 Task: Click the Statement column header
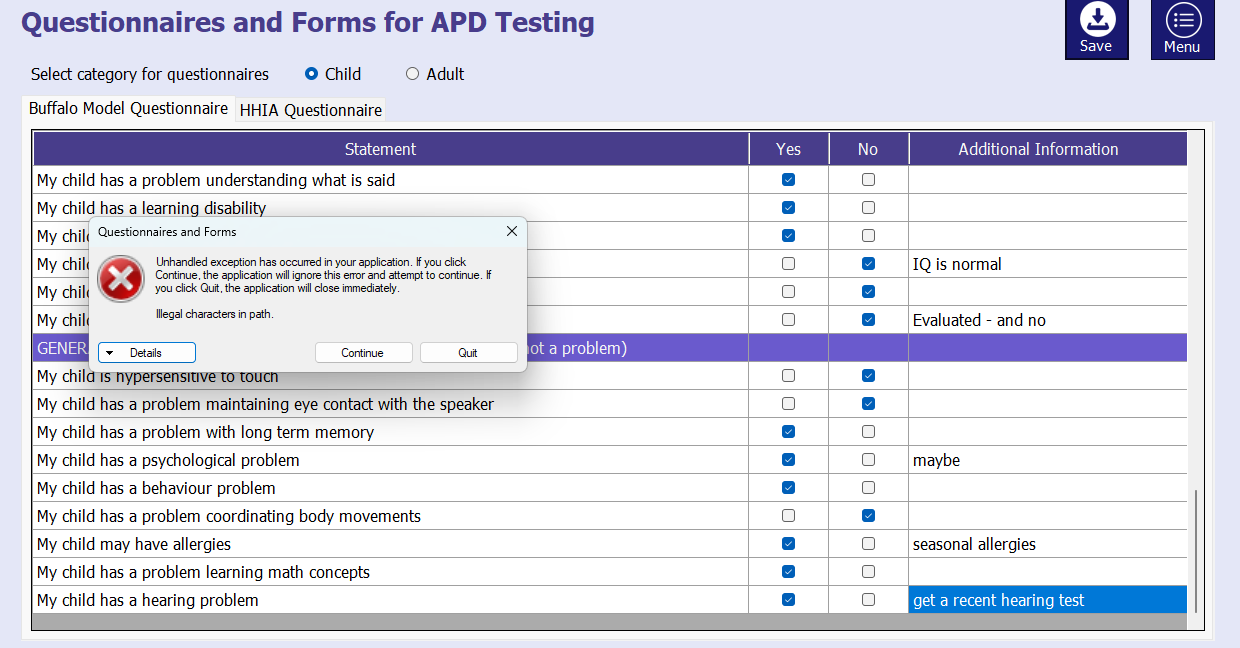tap(380, 149)
